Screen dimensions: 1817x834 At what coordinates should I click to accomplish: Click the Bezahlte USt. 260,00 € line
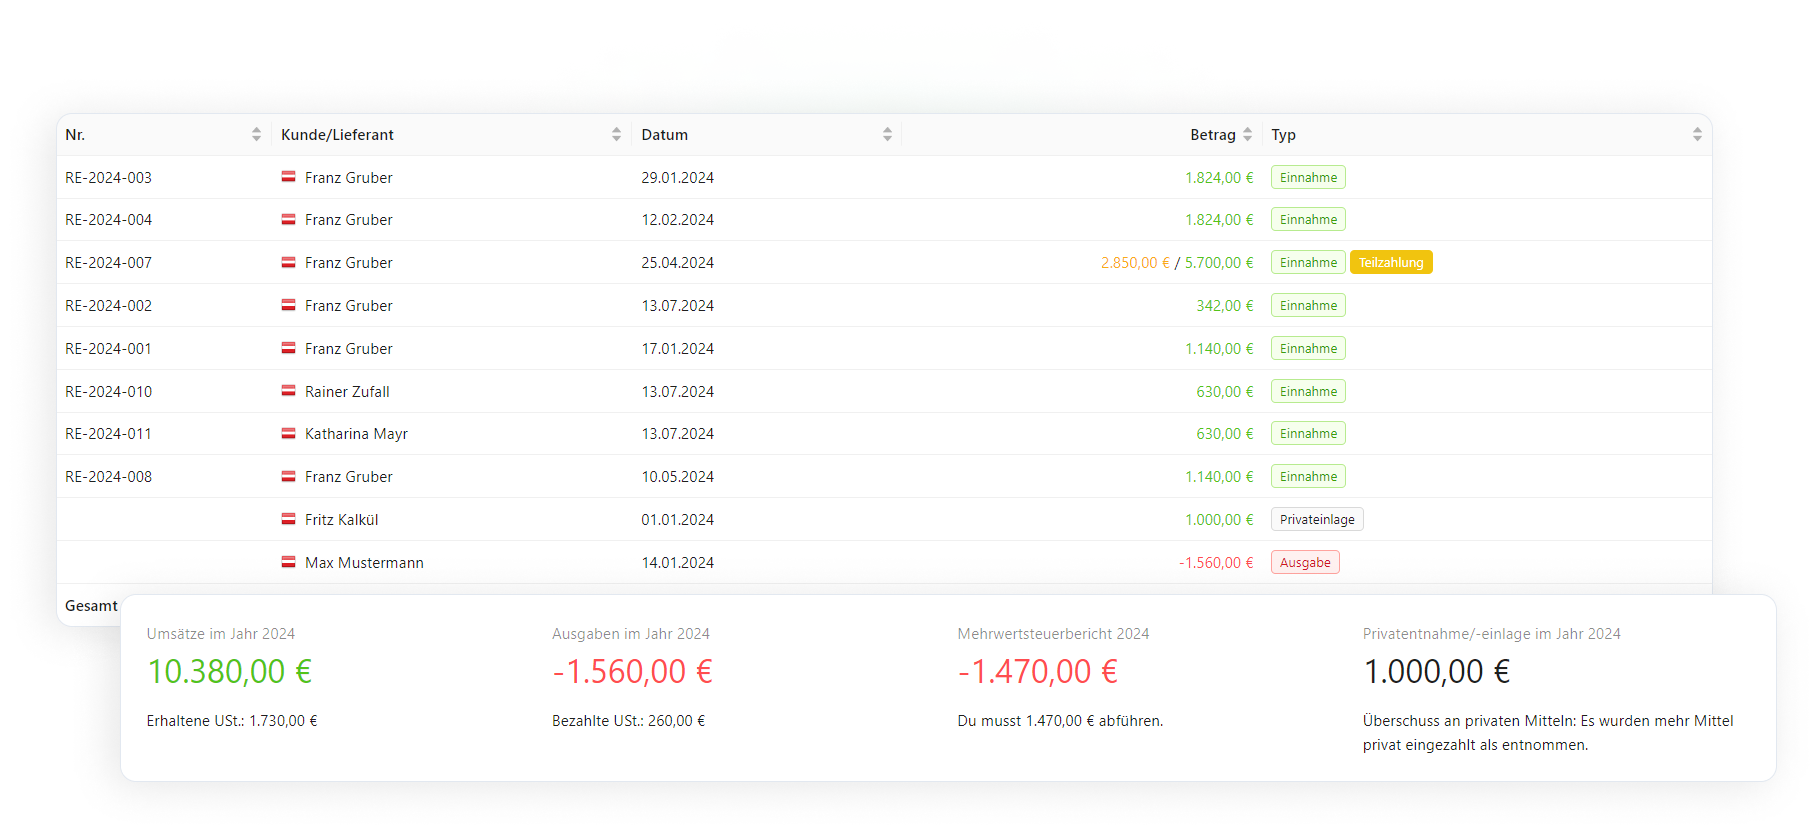coord(628,721)
